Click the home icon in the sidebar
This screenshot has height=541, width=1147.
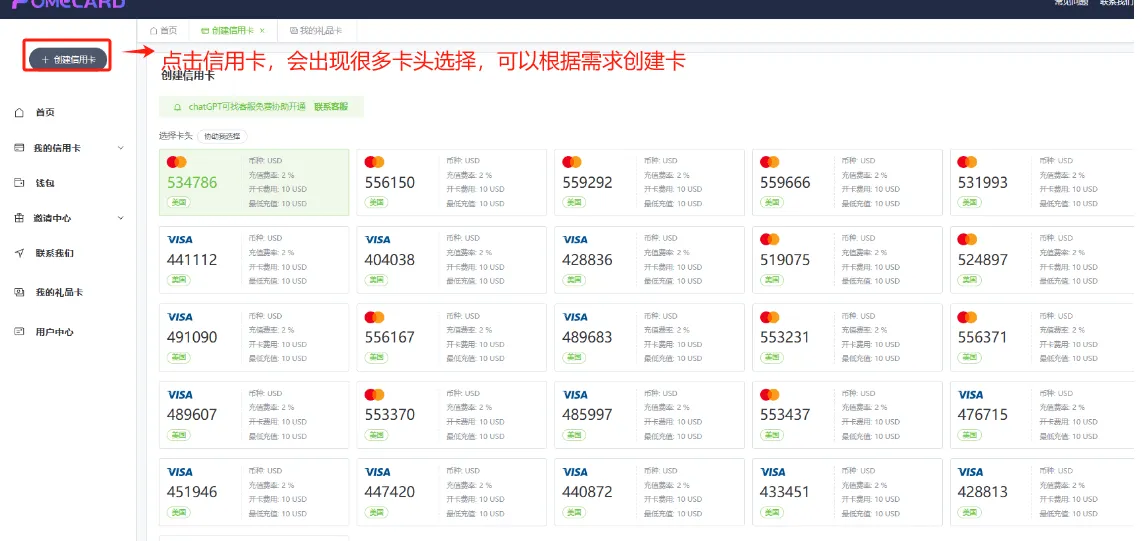19,113
